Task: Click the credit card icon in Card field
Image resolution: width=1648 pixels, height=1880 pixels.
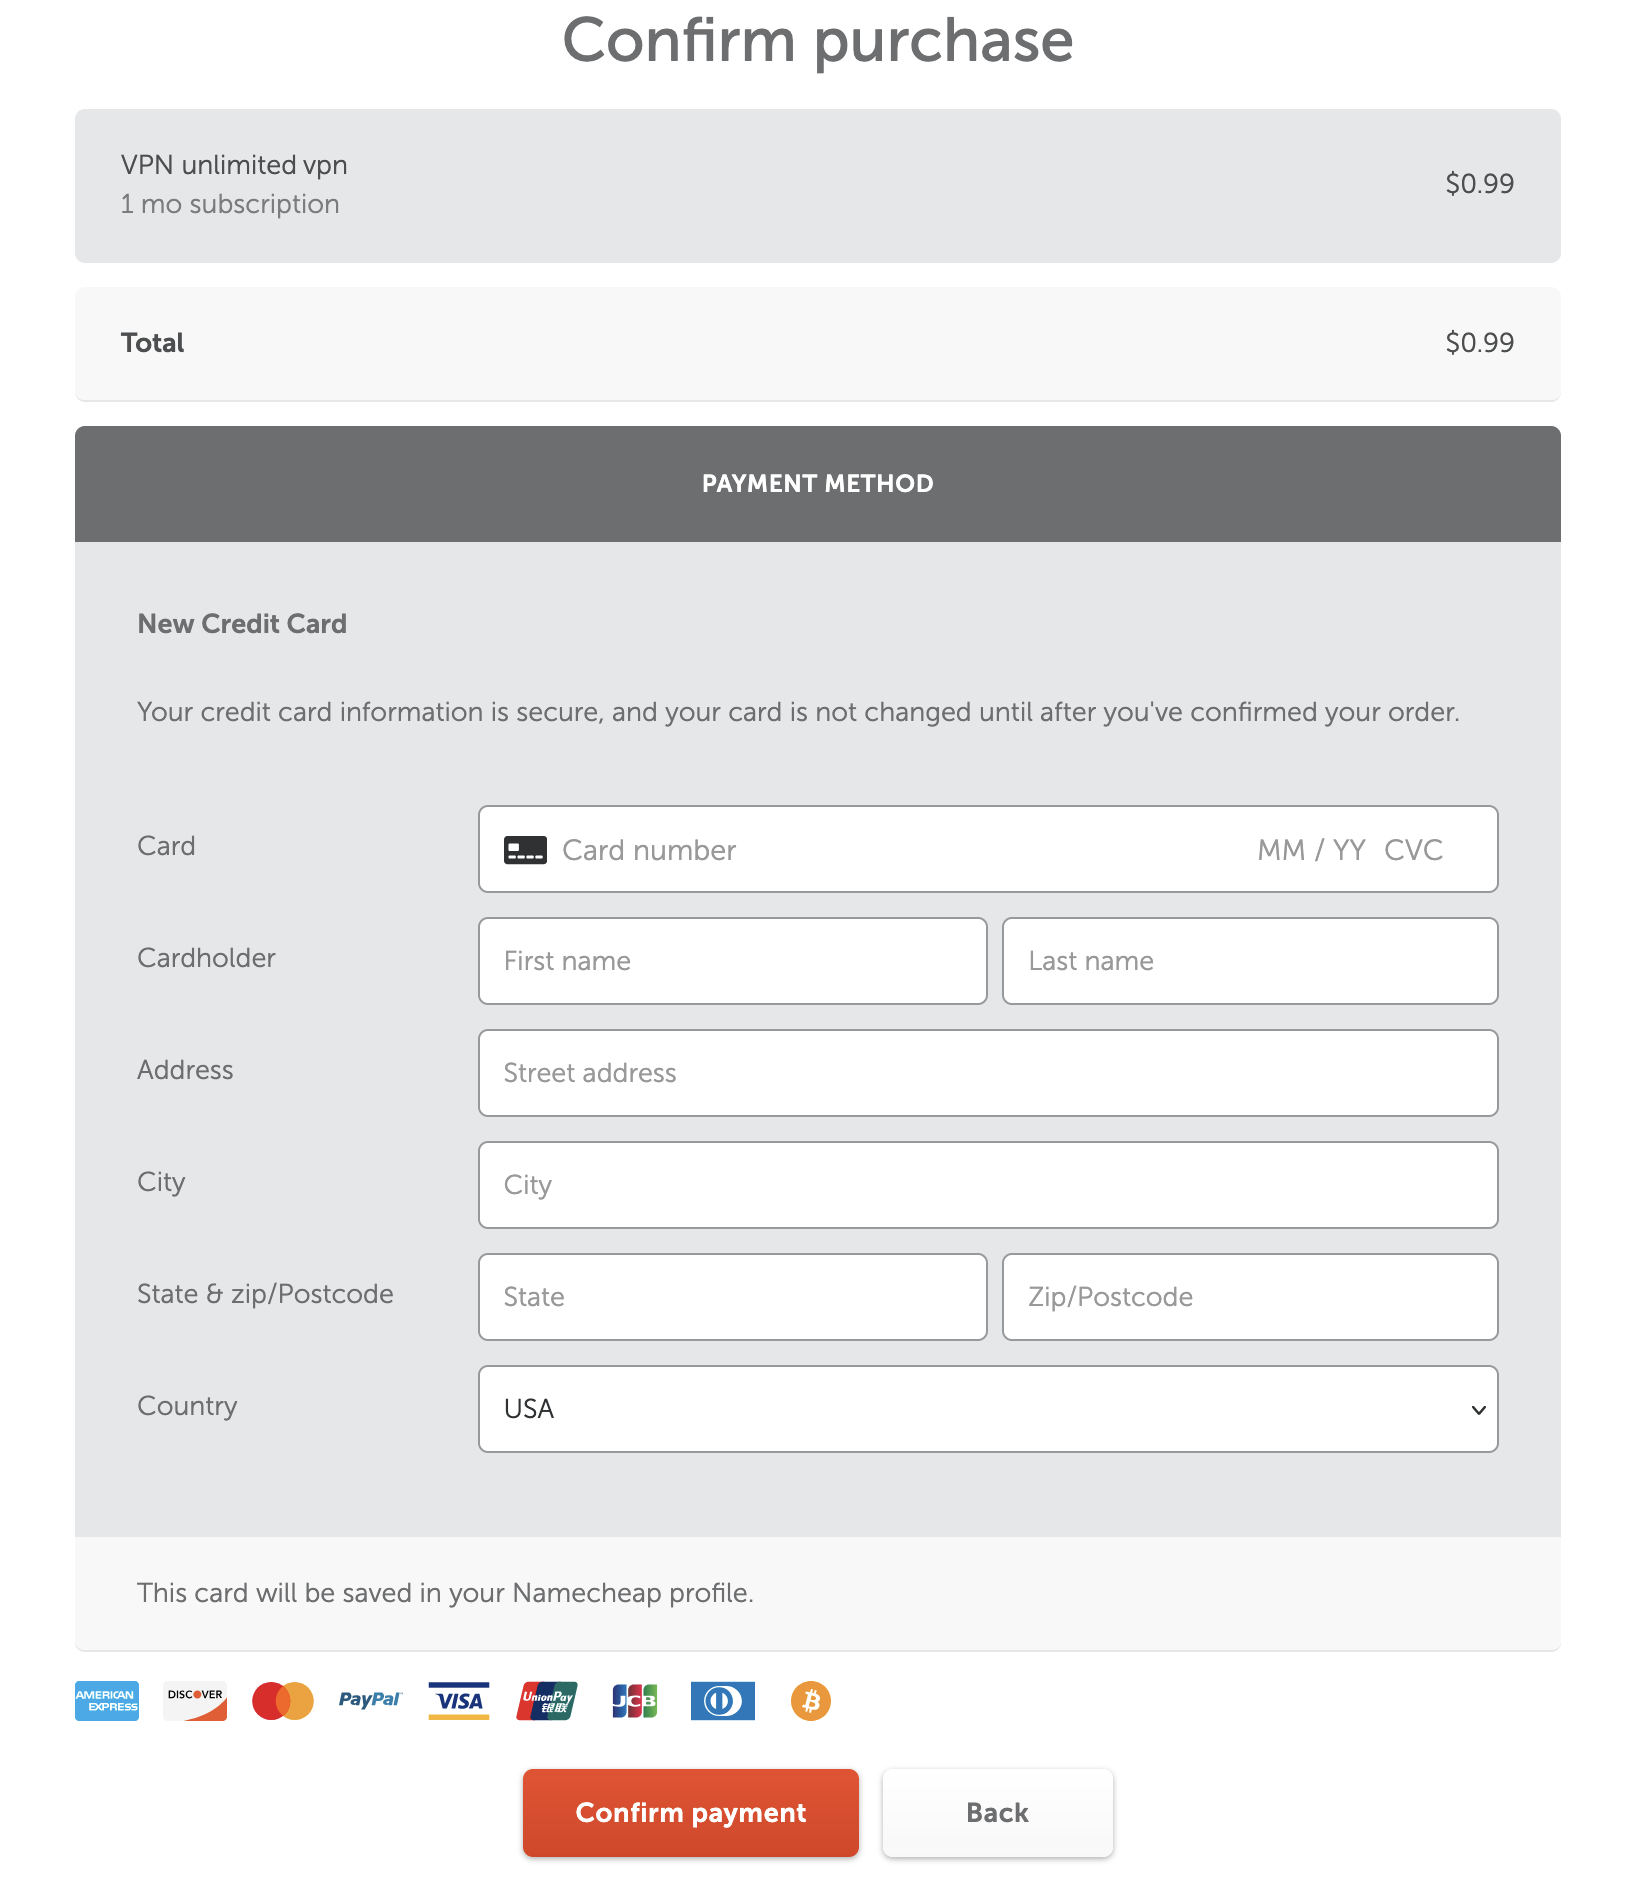Action: pyautogui.click(x=525, y=850)
